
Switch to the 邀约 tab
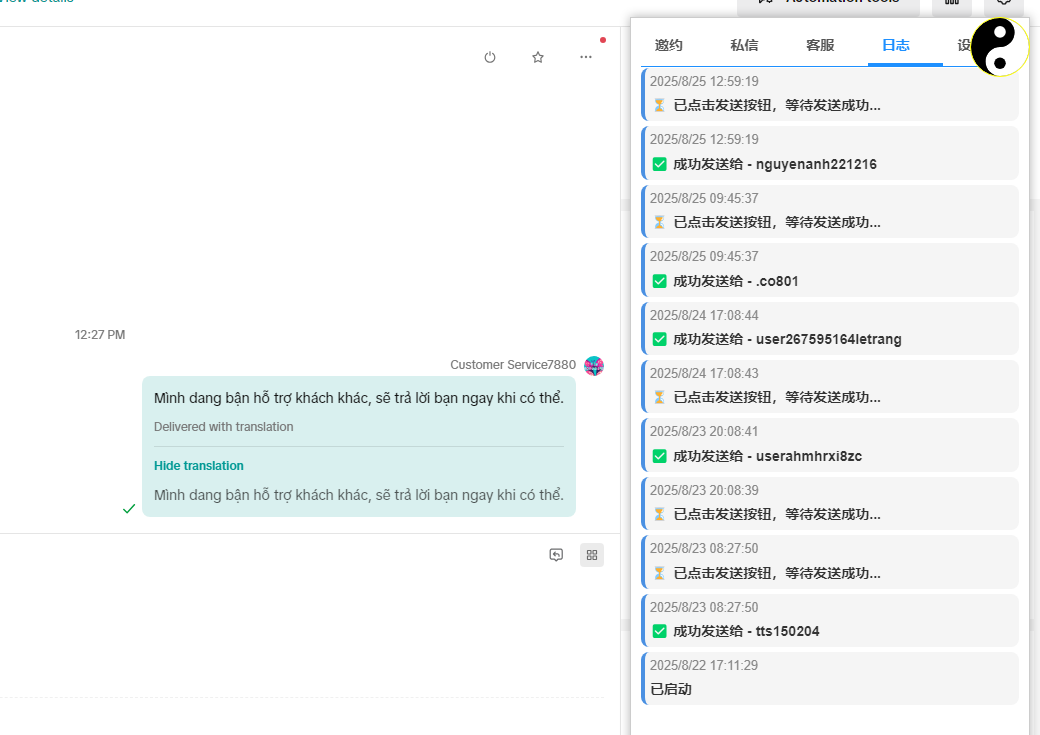(668, 45)
